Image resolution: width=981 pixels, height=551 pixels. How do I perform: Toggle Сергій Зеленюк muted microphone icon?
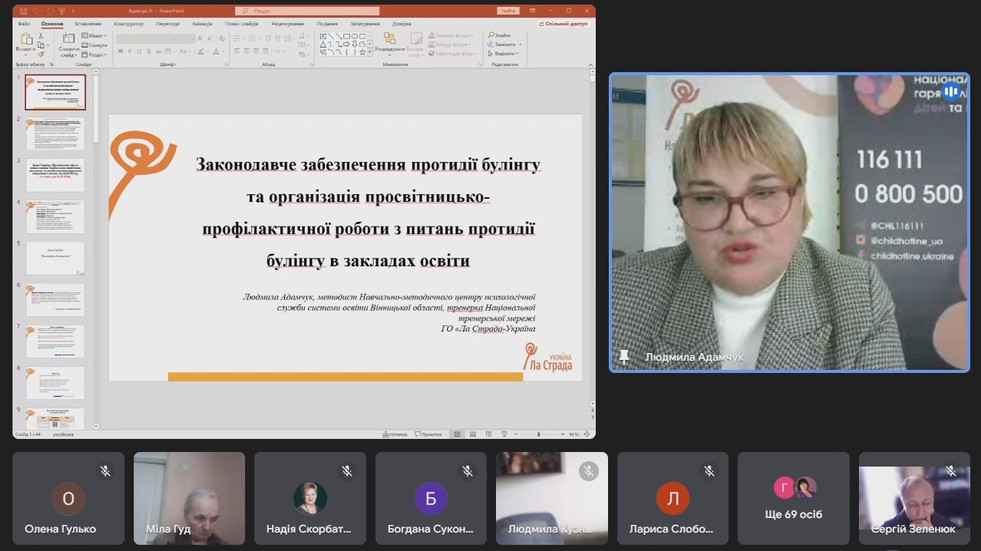coord(951,471)
